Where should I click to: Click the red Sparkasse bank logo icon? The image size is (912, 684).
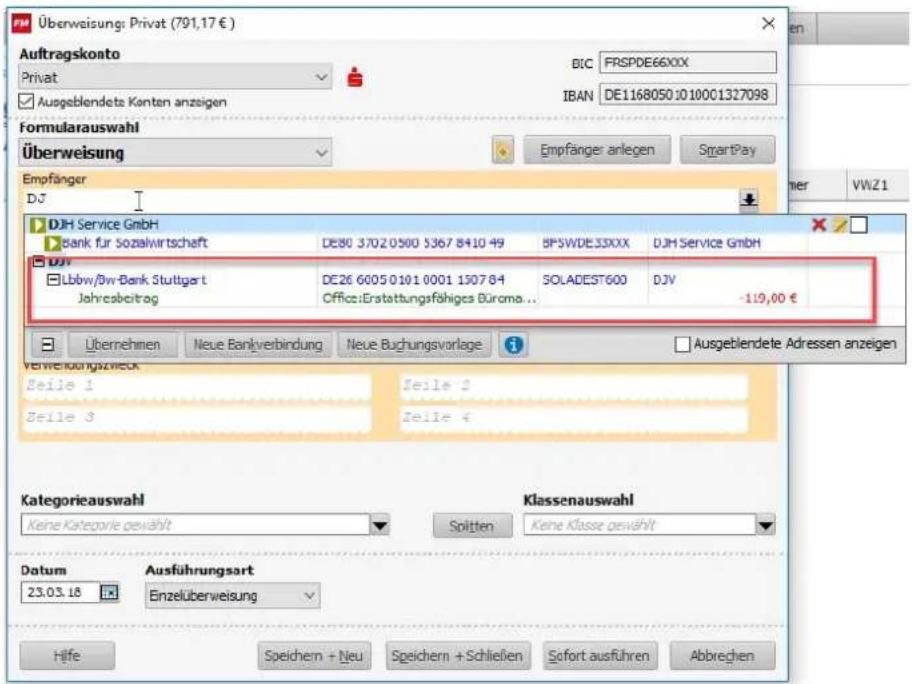(355, 77)
